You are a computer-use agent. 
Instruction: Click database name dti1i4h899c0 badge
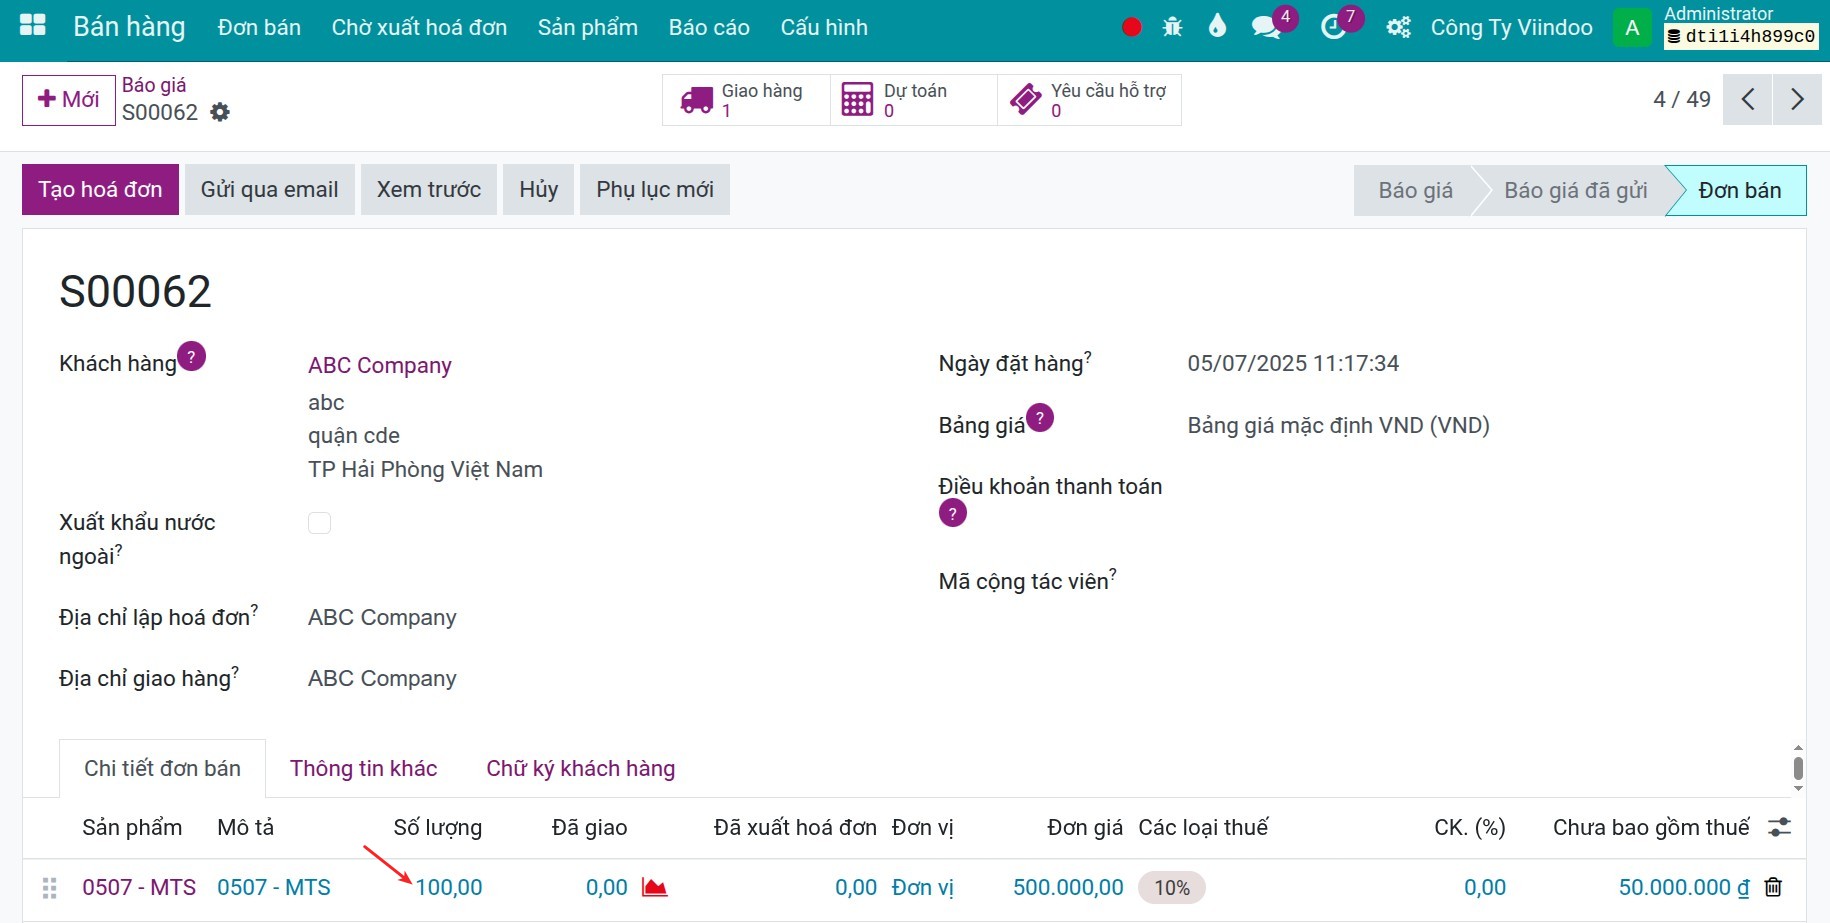[x=1741, y=36]
